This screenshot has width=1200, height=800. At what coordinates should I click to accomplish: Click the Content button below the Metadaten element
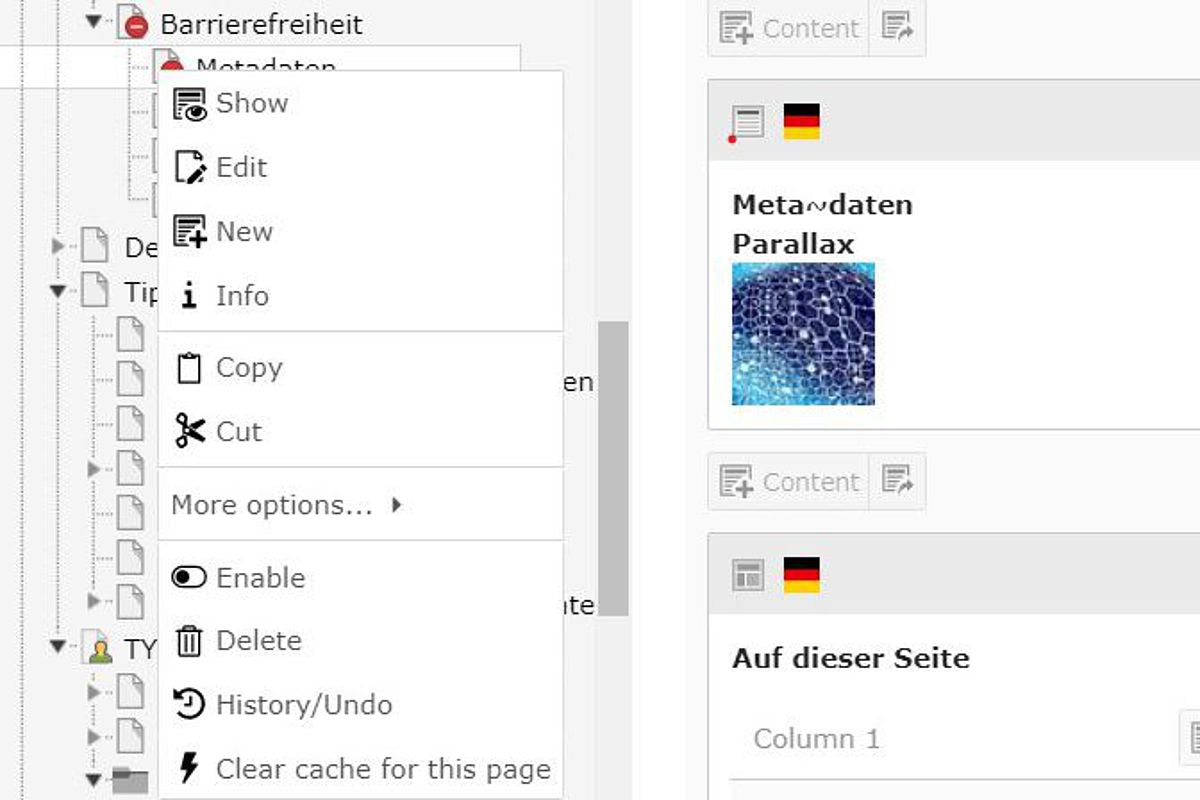coord(787,482)
